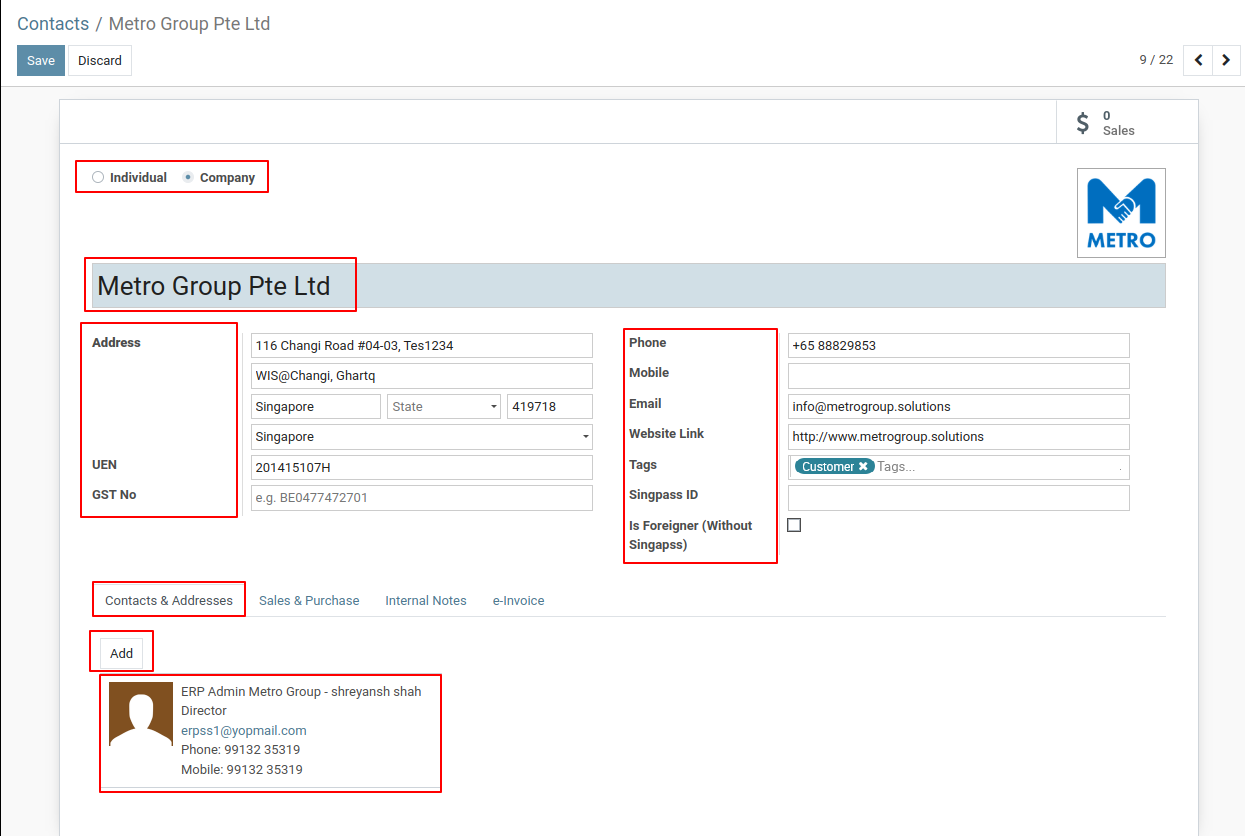Go to previous contact record arrow
The image size is (1245, 836).
pyautogui.click(x=1198, y=60)
